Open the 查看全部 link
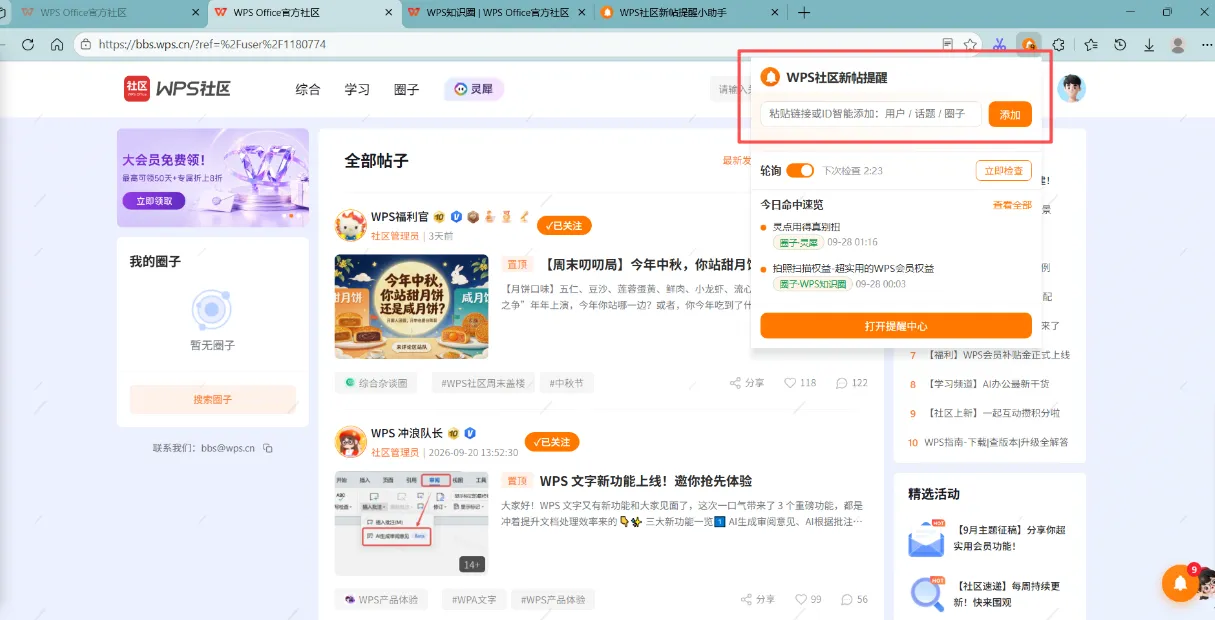Viewport: 1215px width, 620px height. tap(1012, 204)
